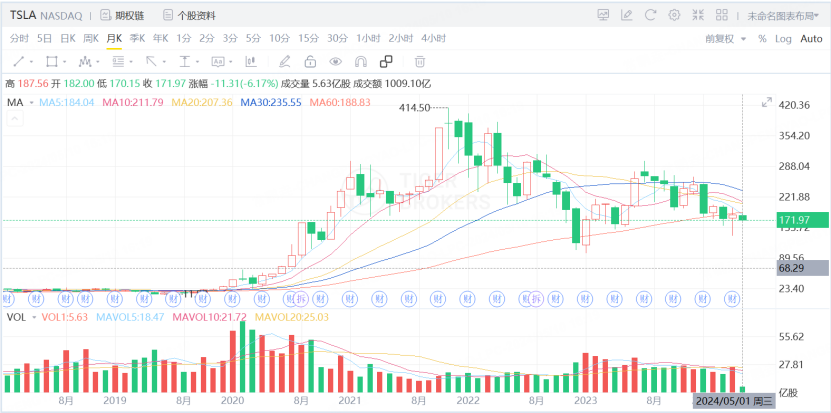Open the 期权链 option chain link
Screen dimensions: 831x413
[122, 15]
